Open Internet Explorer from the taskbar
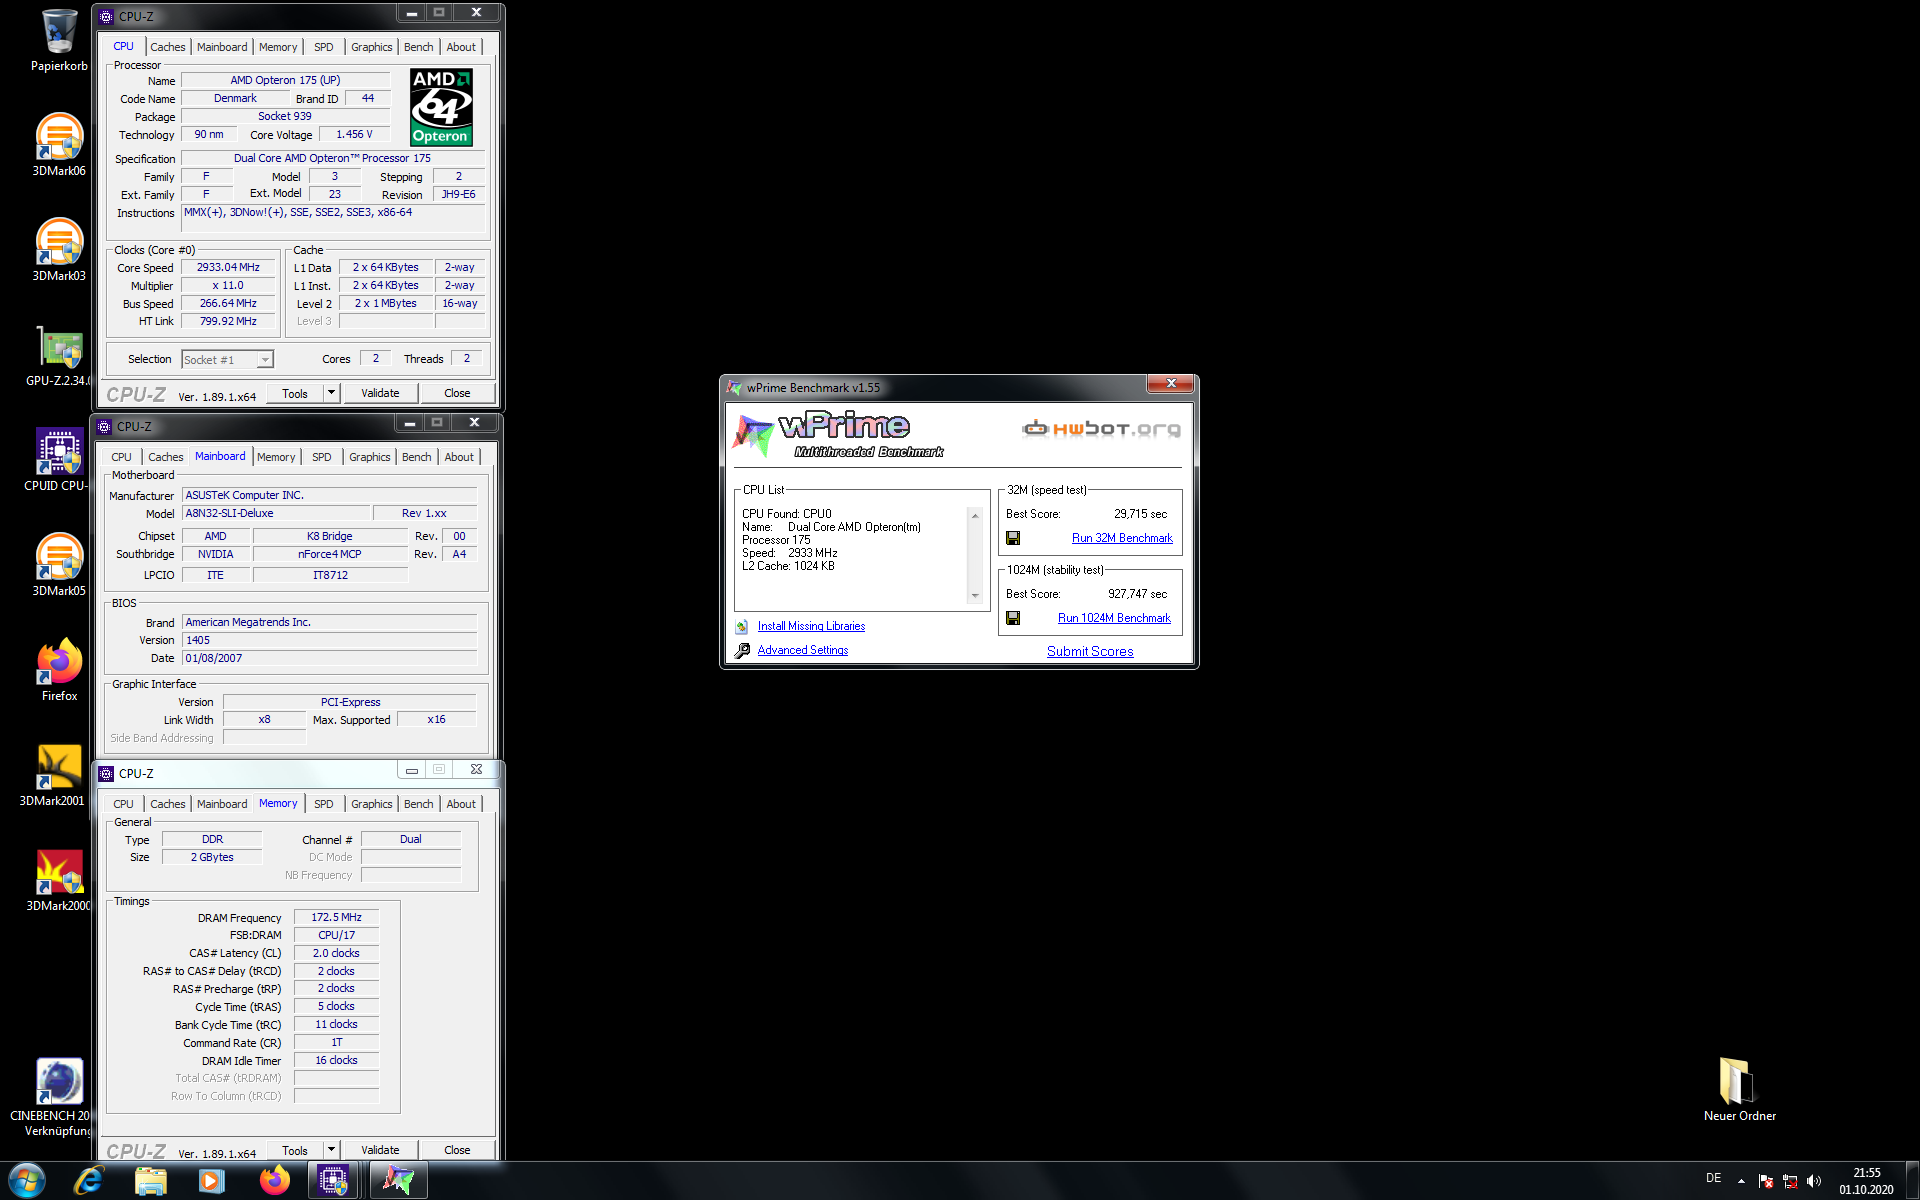 [89, 1181]
